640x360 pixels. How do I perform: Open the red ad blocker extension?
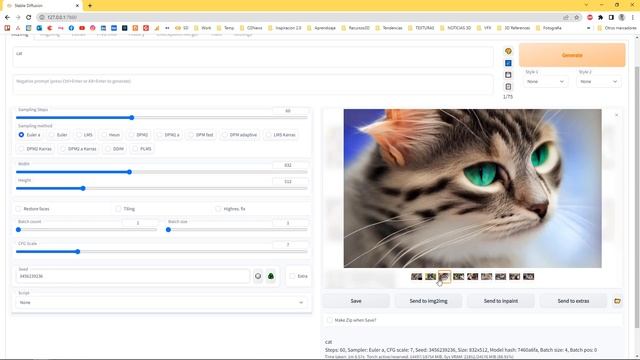tap(590, 18)
